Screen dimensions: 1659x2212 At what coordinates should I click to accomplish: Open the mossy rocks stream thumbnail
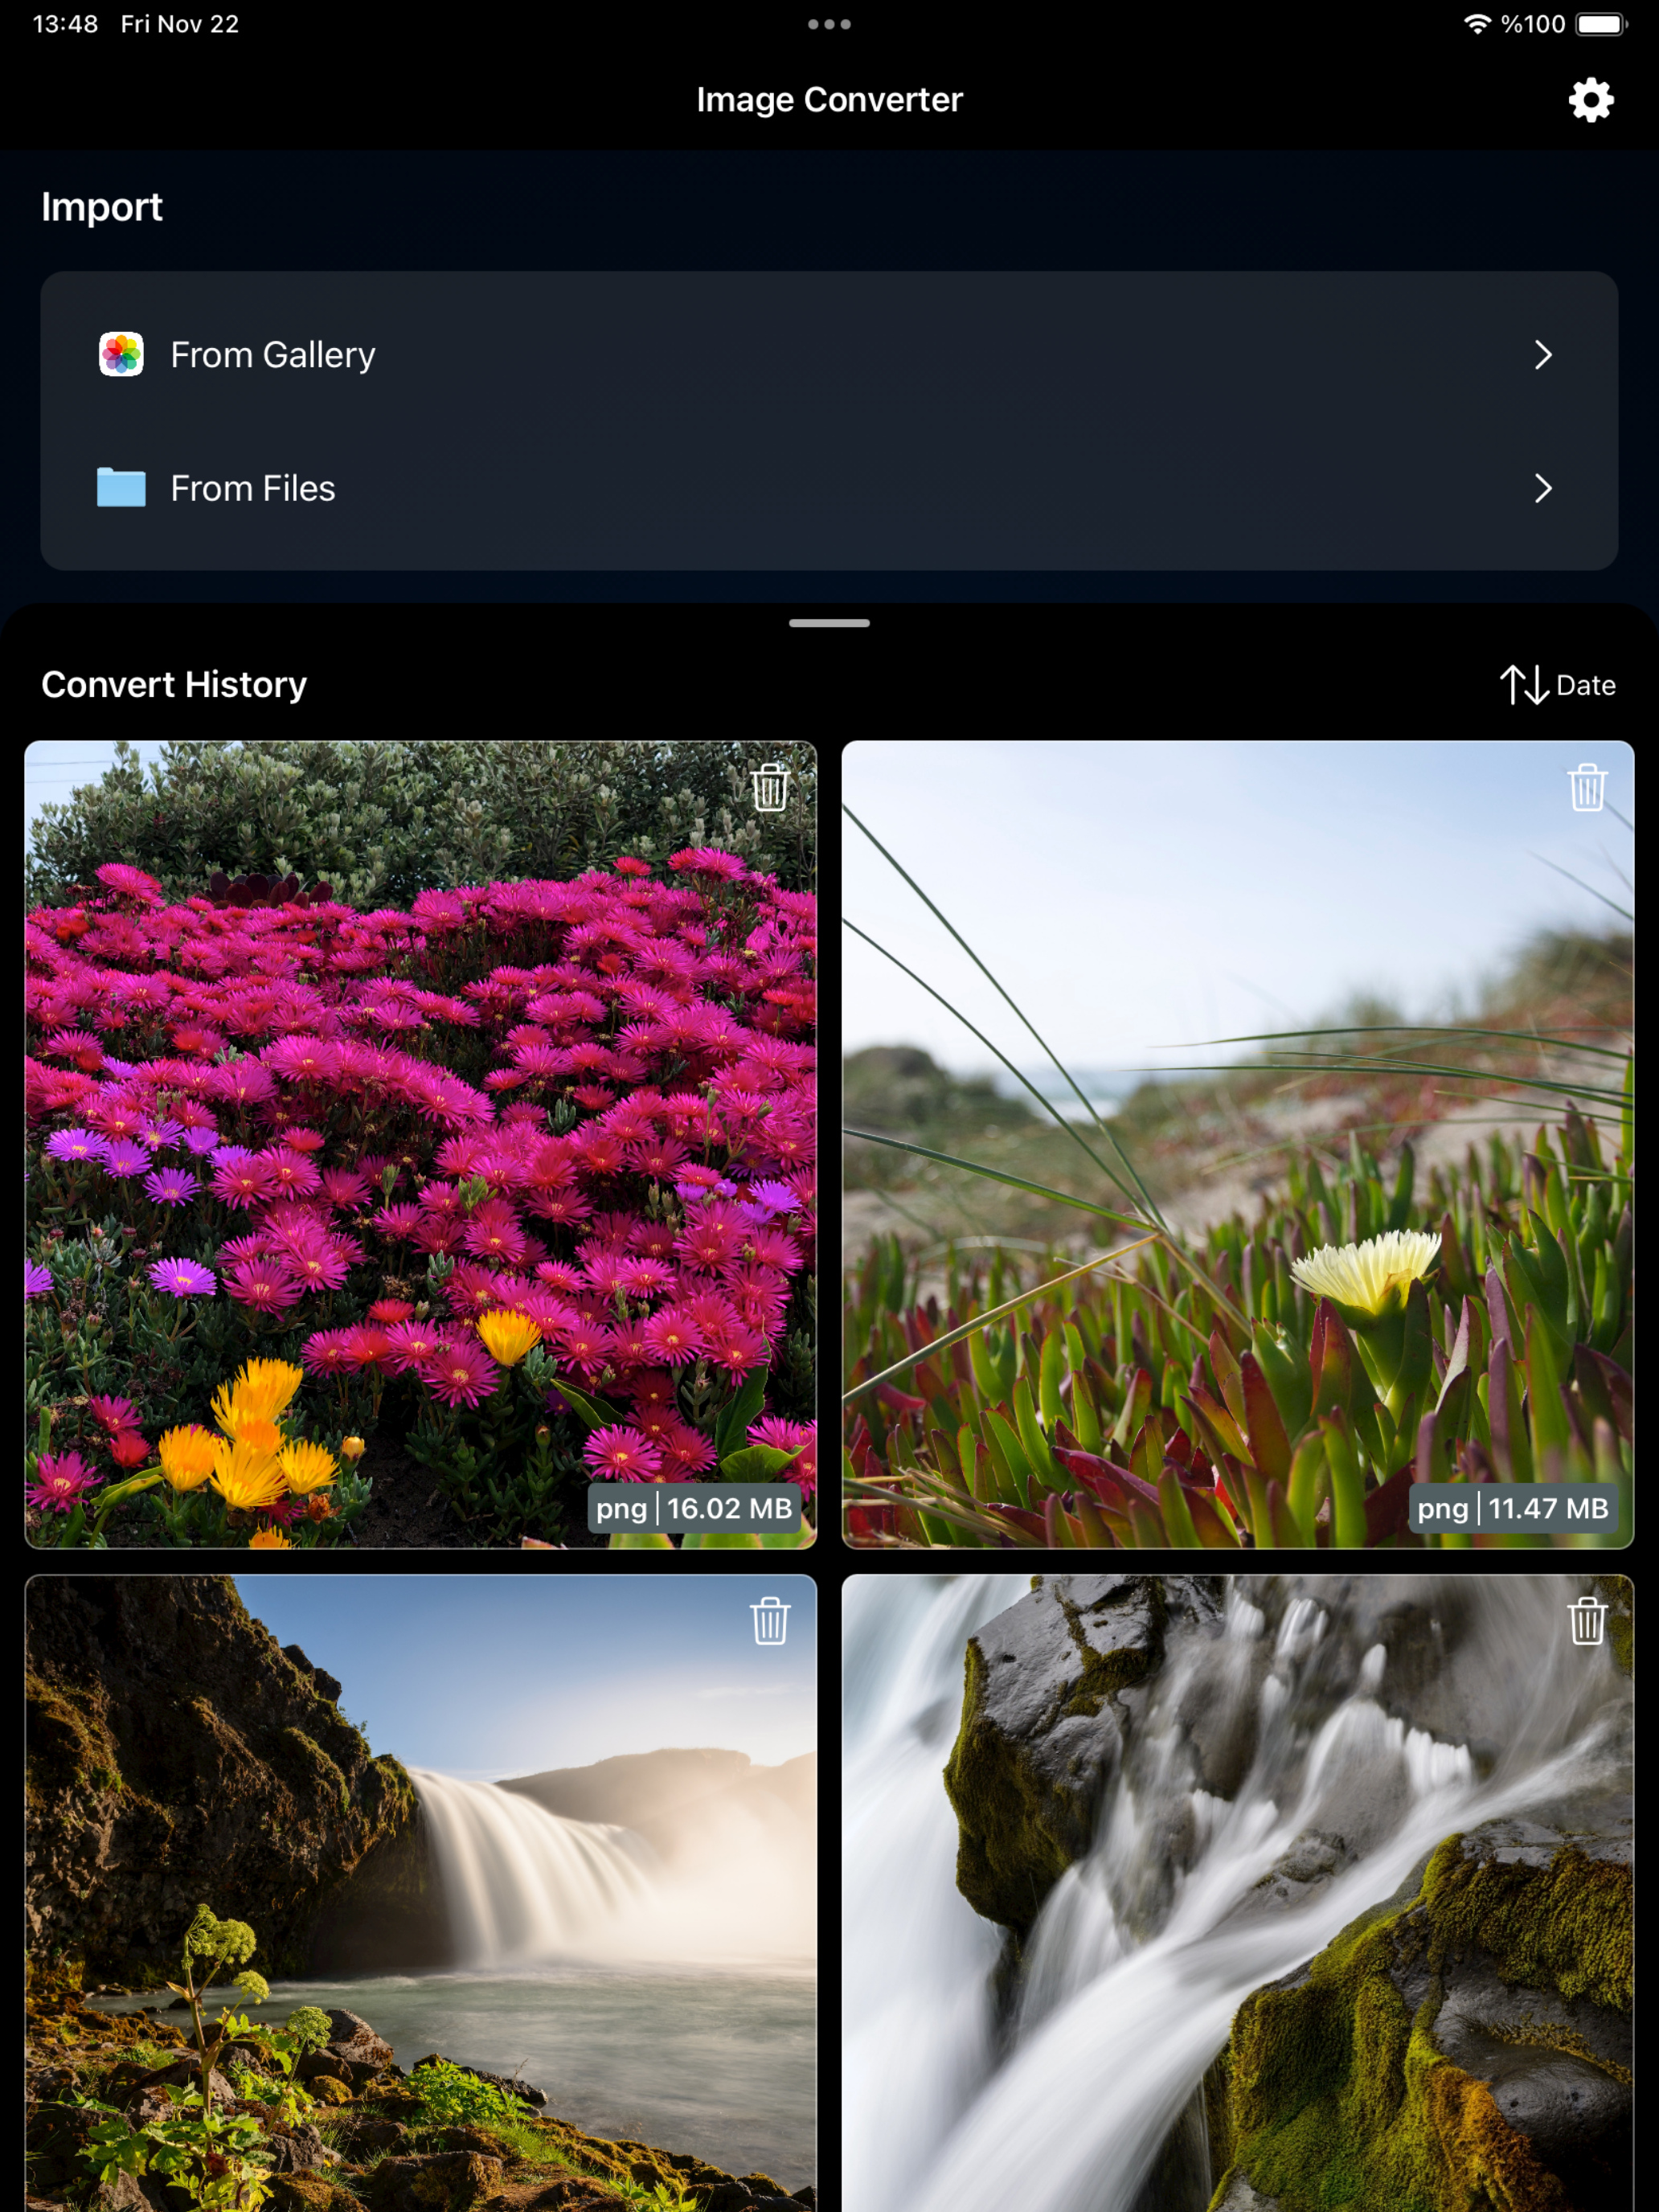coord(1237,1893)
